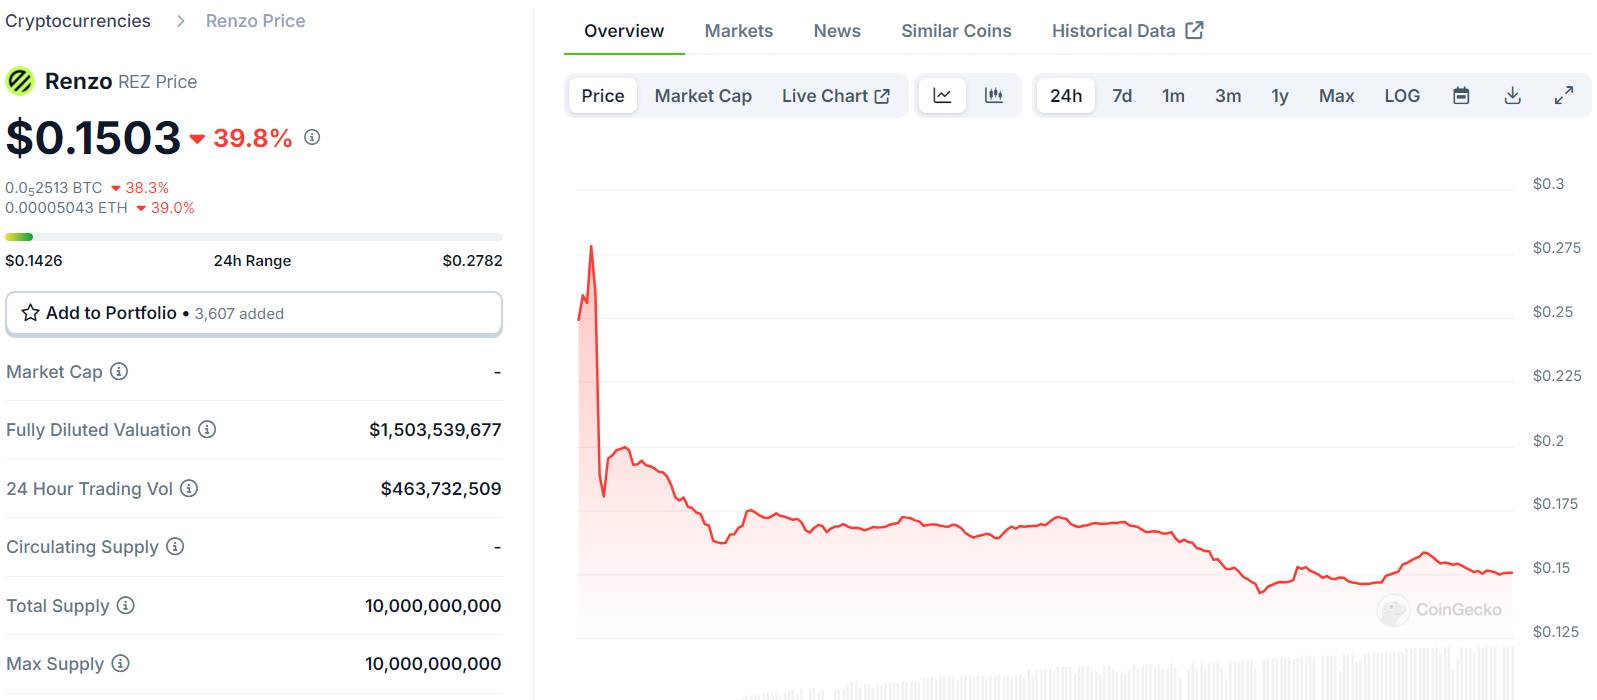The image size is (1597, 700).
Task: Open the Markets tab
Action: (738, 31)
